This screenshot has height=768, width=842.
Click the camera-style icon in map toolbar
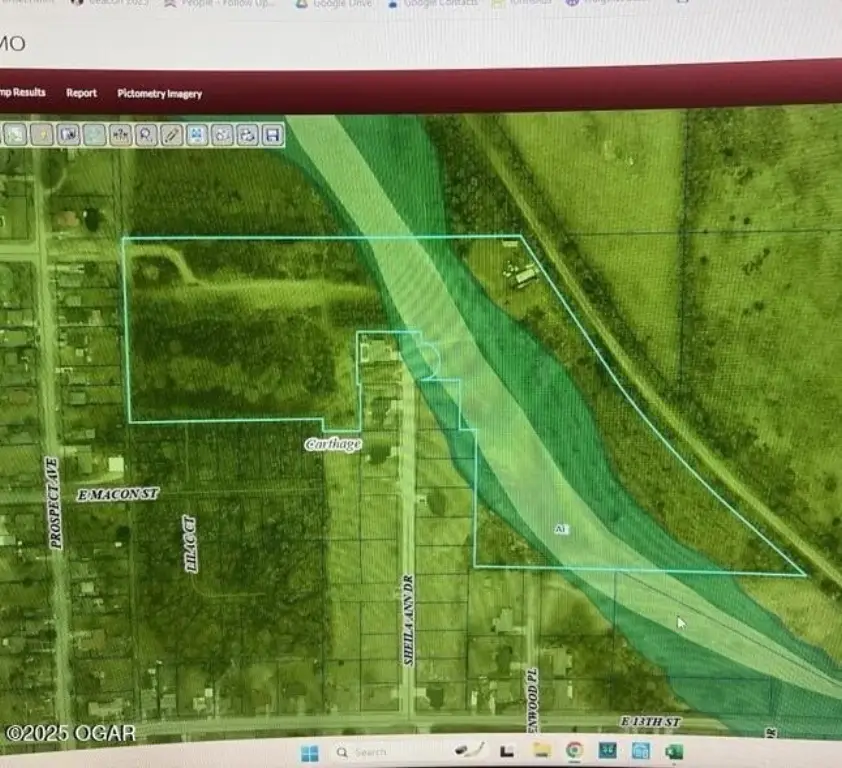pyautogui.click(x=69, y=134)
